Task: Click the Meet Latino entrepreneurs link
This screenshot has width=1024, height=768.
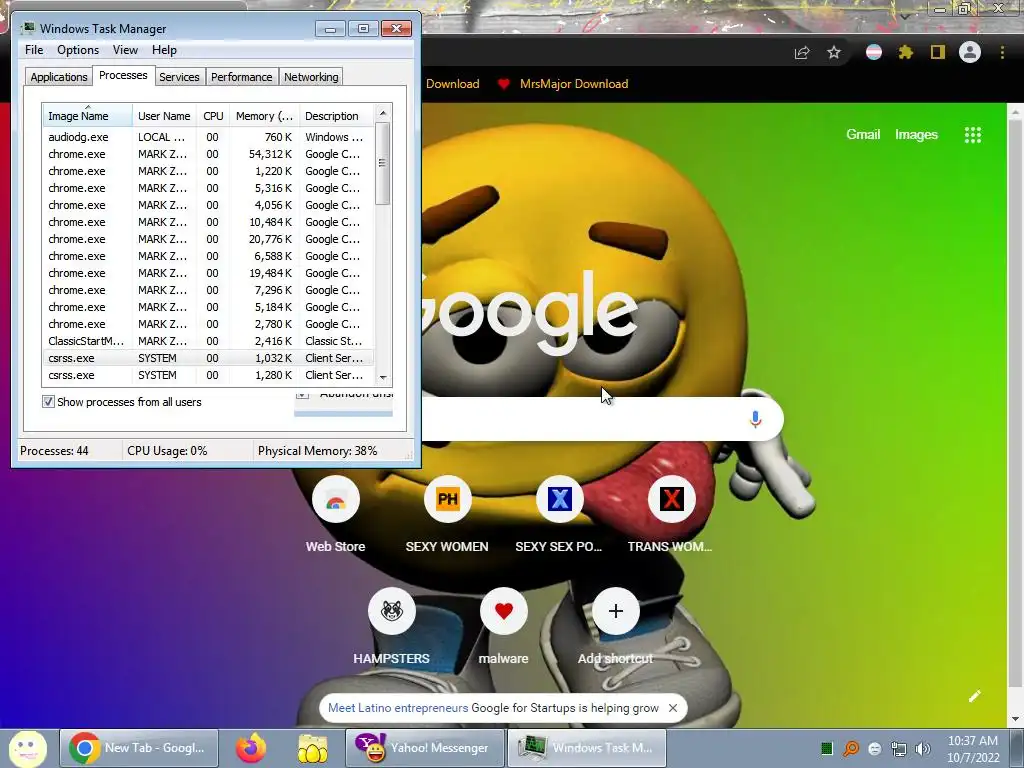Action: point(398,708)
